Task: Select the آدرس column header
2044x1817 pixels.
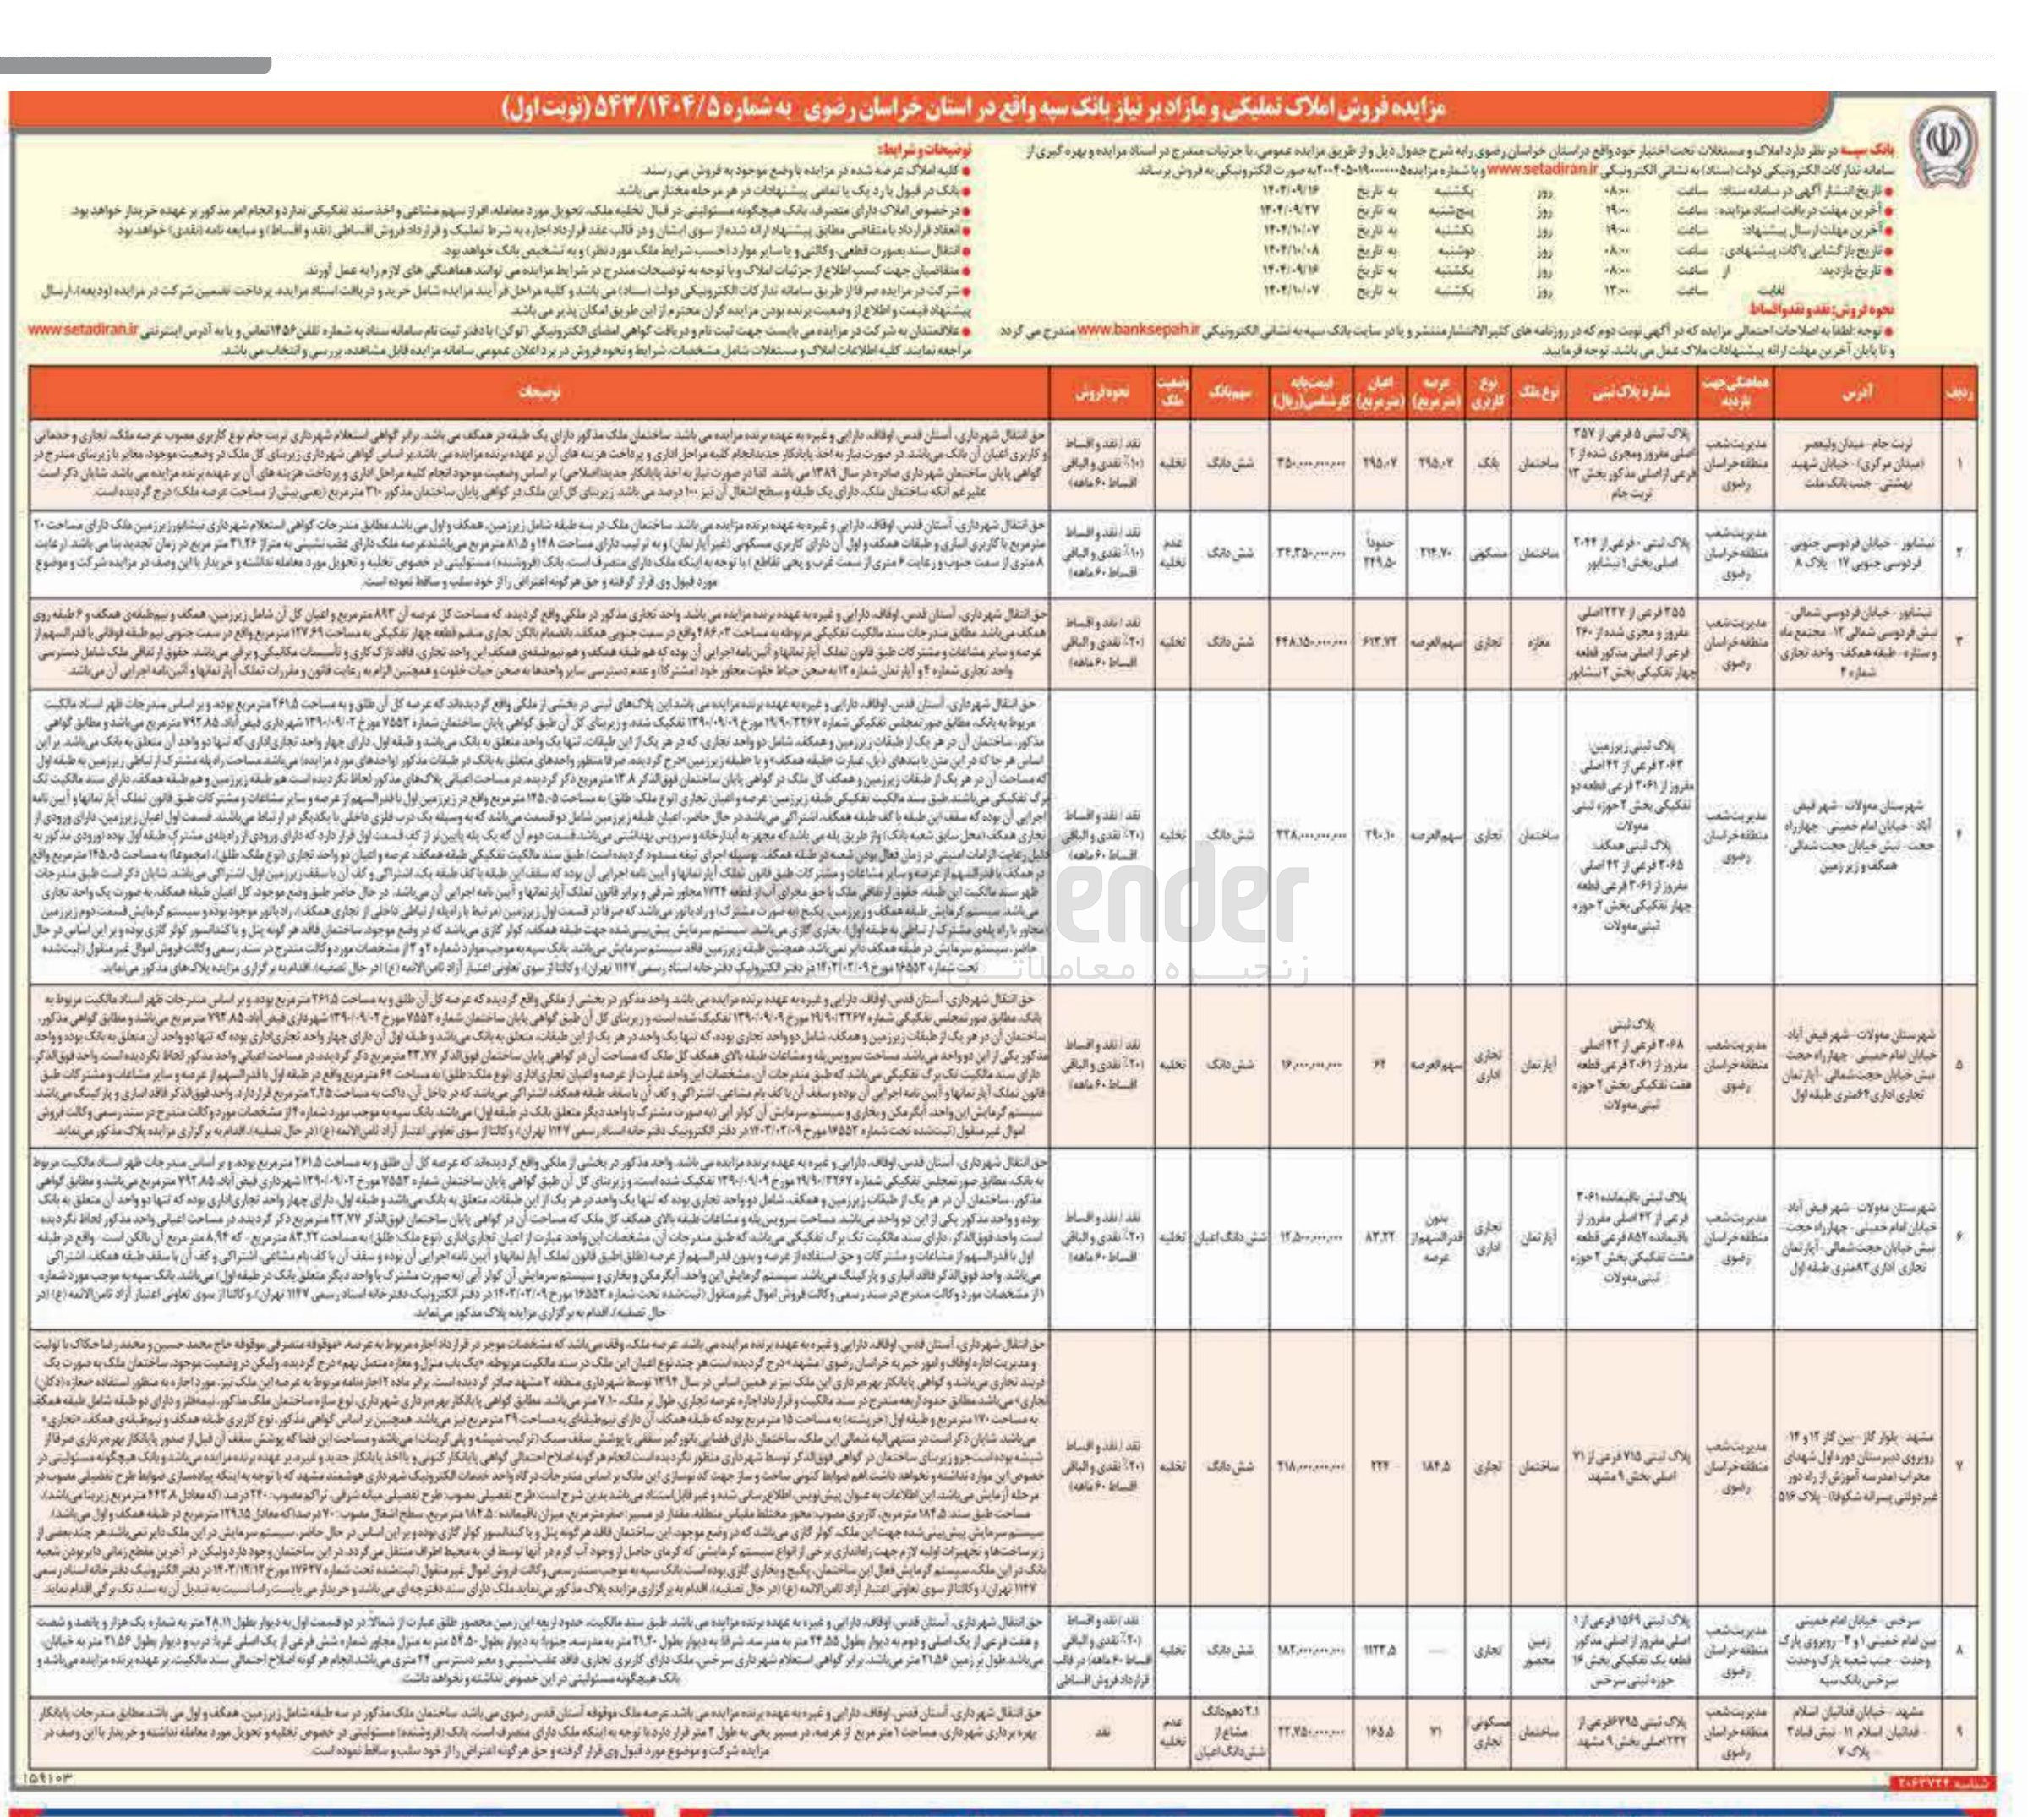Action: [x=1856, y=393]
